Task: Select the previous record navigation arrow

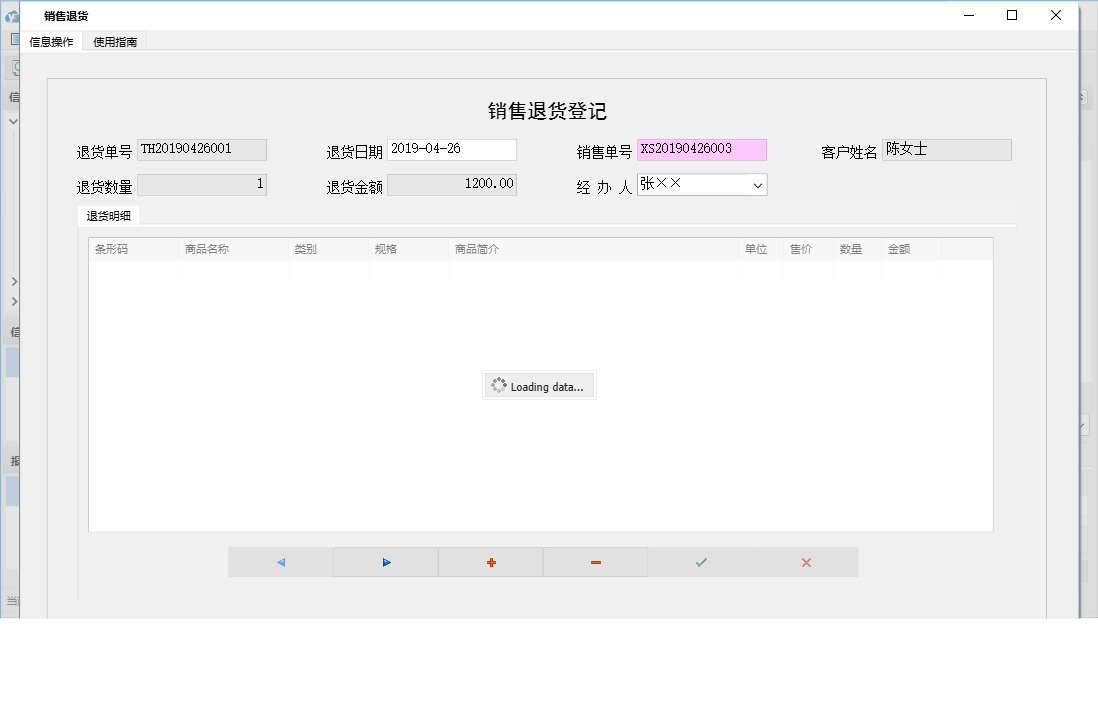Action: (279, 561)
